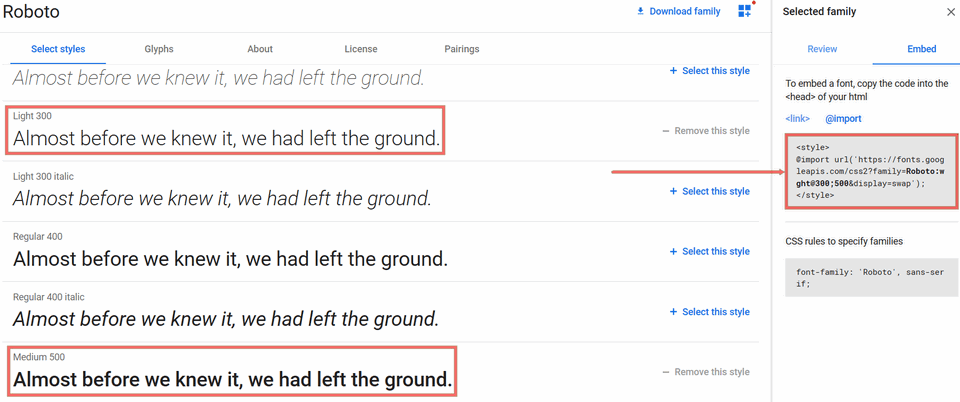Go to the License tab
The height and width of the screenshot is (402, 960).
tap(361, 49)
